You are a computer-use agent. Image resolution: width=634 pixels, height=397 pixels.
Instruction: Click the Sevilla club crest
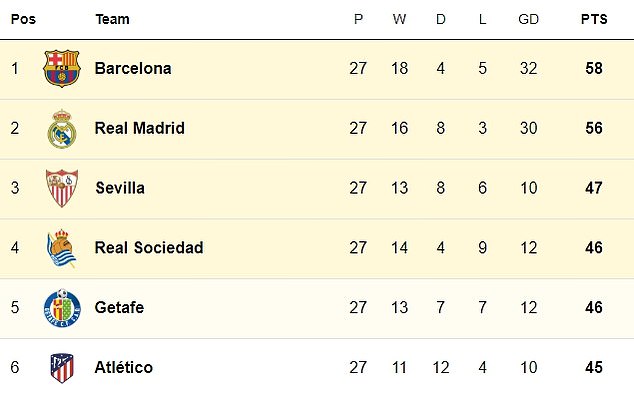pyautogui.click(x=62, y=188)
